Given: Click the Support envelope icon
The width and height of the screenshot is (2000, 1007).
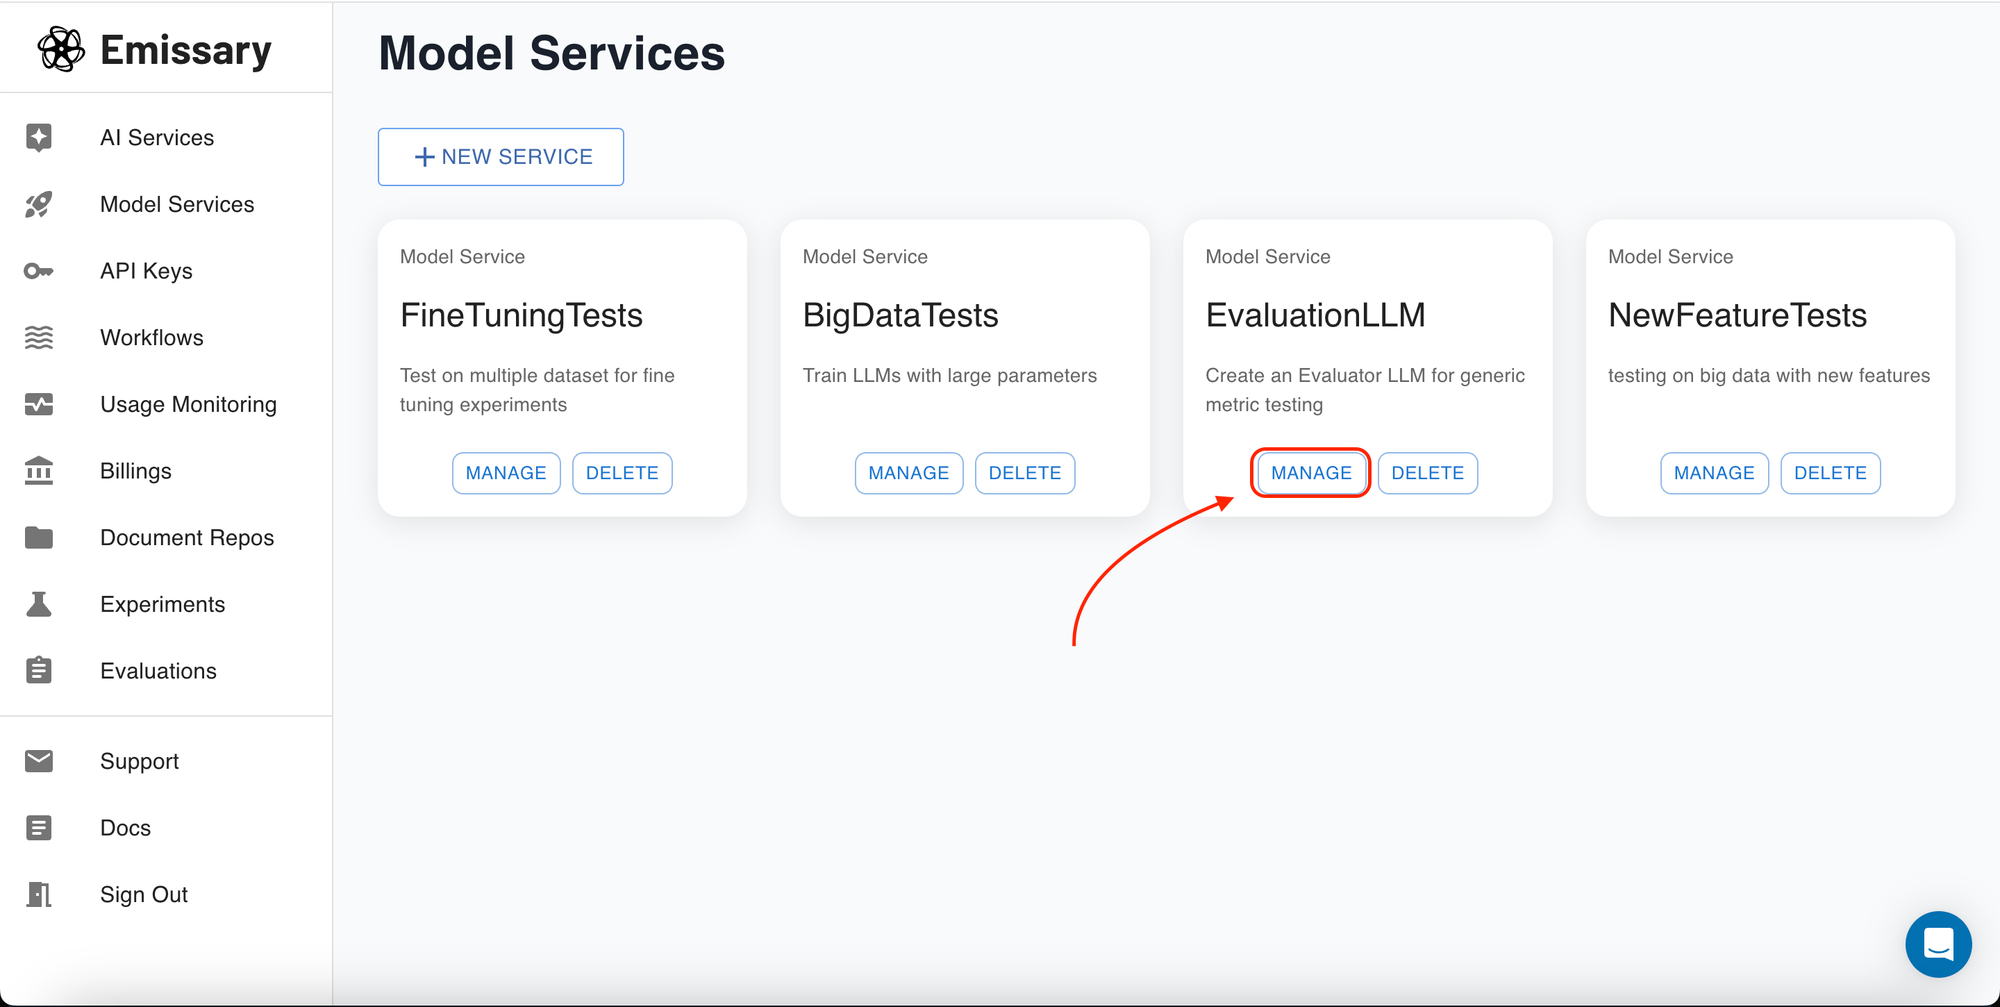Looking at the screenshot, I should (x=39, y=761).
